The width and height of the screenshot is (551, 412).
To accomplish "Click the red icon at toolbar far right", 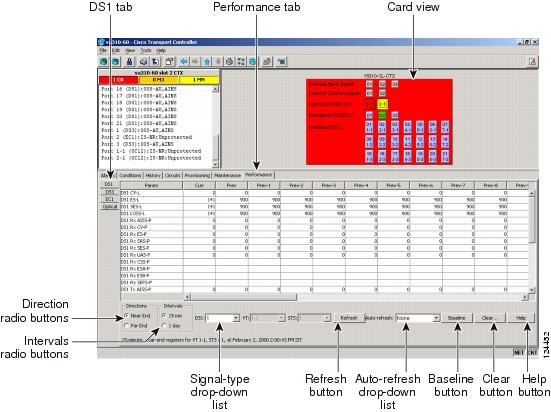I will click(x=532, y=61).
